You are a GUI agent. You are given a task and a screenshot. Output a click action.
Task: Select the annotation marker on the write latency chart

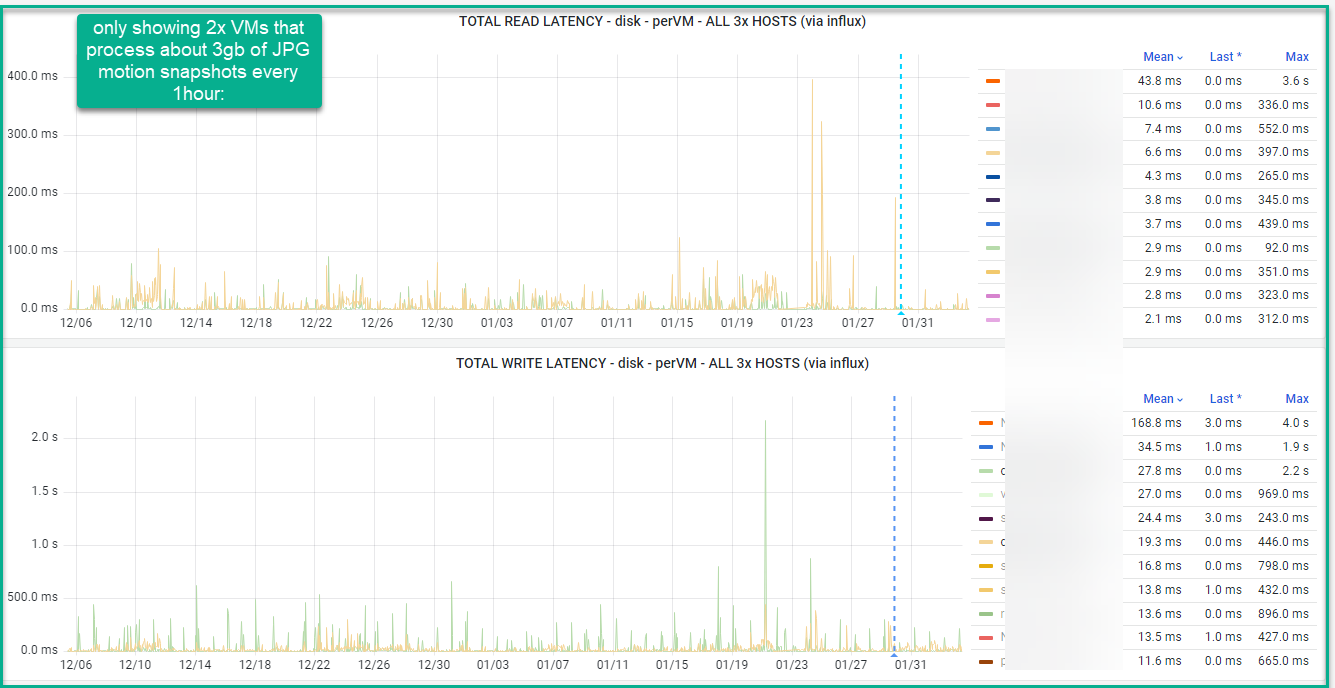(894, 653)
